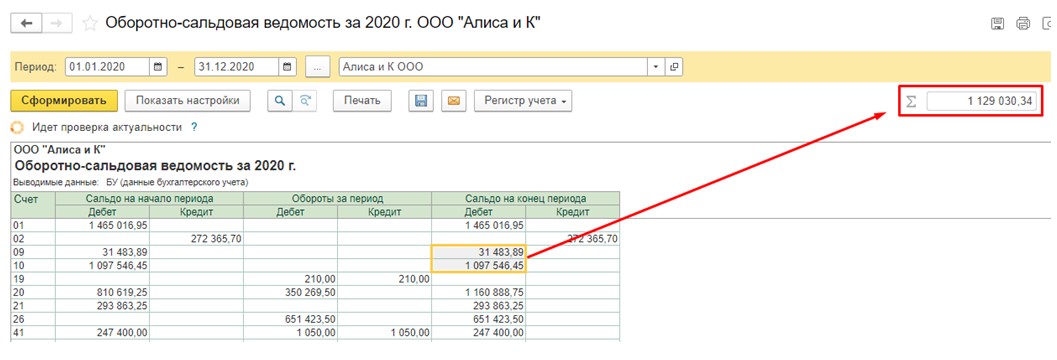Click the period selection ellipsis button
Image resolution: width=1057 pixels, height=360 pixels.
click(x=317, y=67)
